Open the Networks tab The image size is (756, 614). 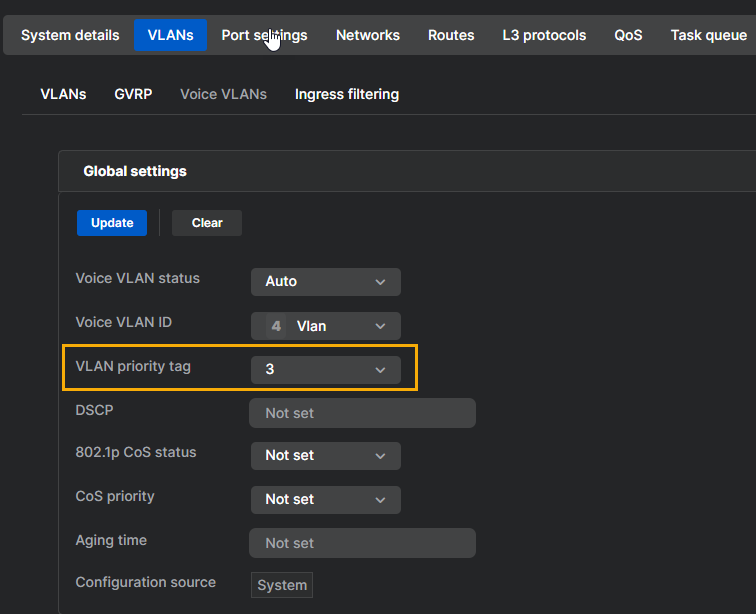click(x=367, y=35)
